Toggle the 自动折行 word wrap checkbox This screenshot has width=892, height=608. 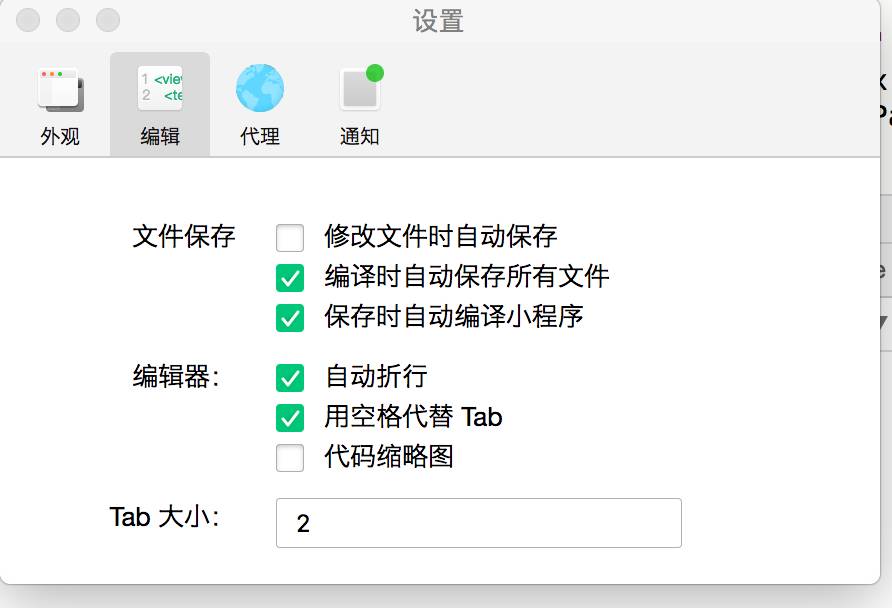[x=290, y=377]
